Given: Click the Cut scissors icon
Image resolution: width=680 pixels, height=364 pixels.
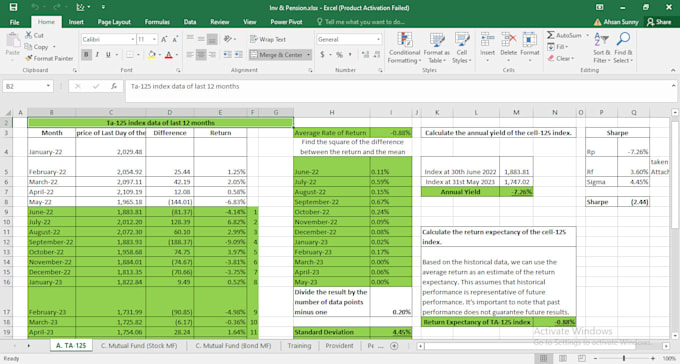Looking at the screenshot, I should (29, 35).
